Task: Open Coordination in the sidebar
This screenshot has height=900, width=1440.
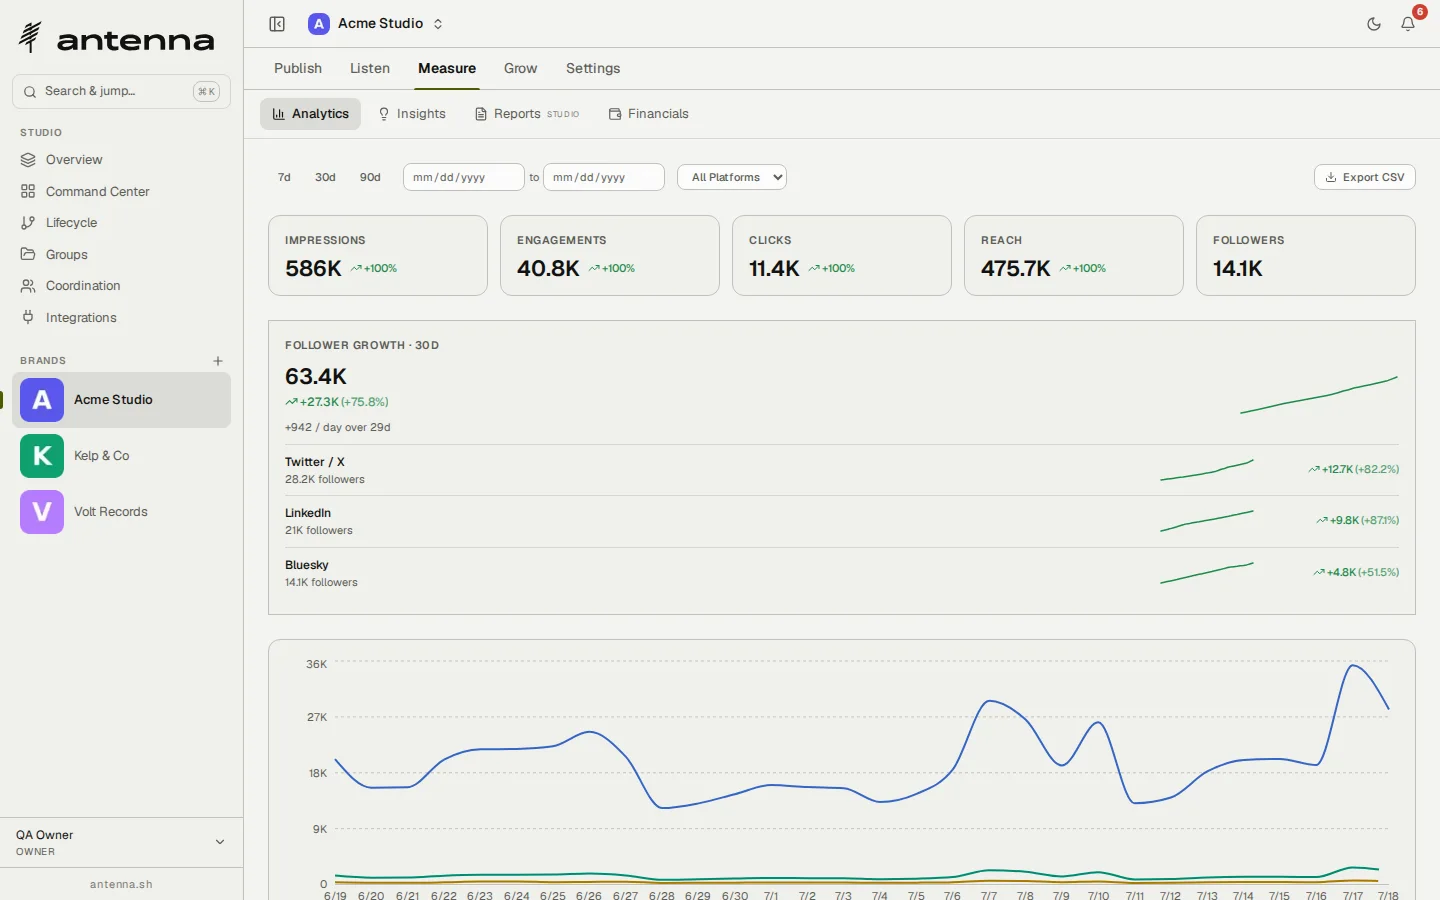Action: (x=121, y=286)
